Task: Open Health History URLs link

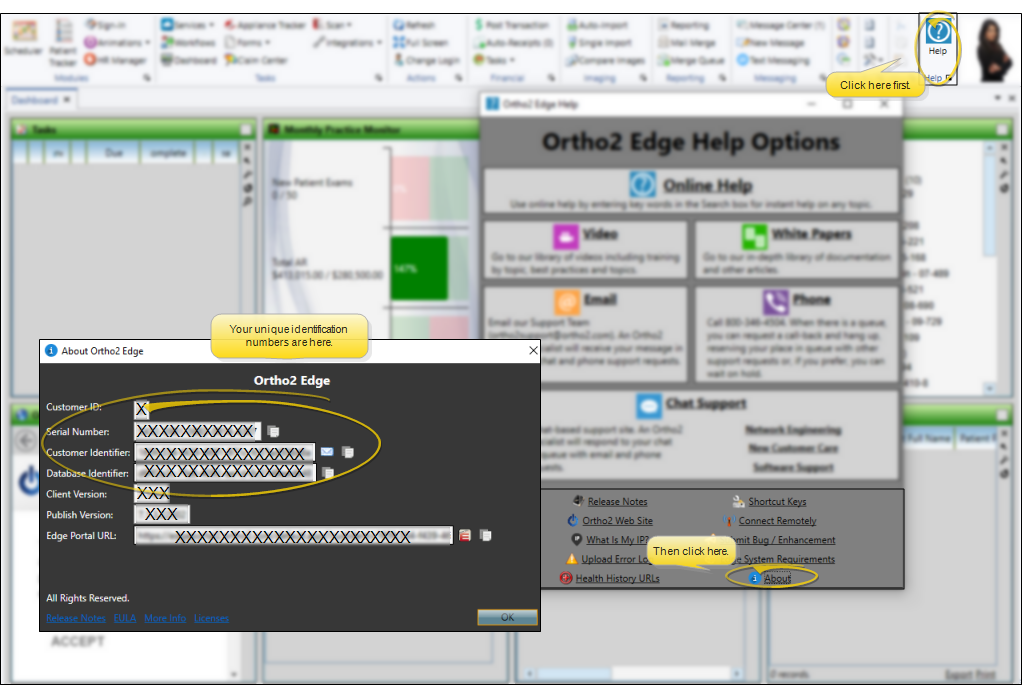Action: coord(617,578)
